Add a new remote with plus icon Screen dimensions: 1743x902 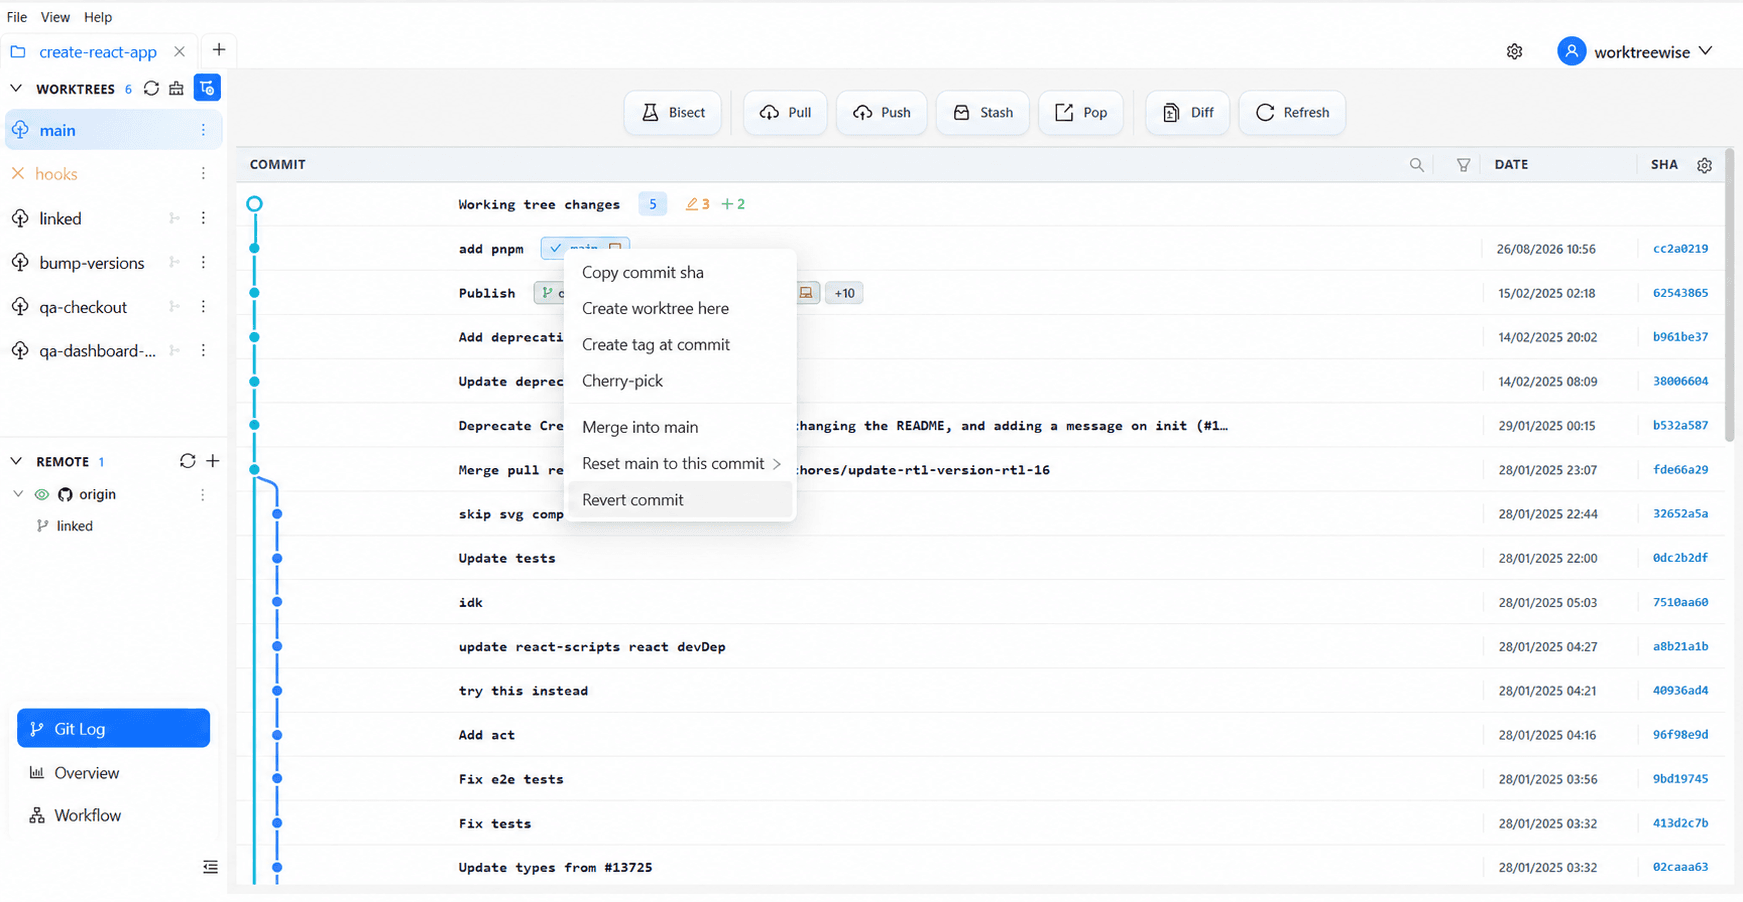[x=213, y=461]
